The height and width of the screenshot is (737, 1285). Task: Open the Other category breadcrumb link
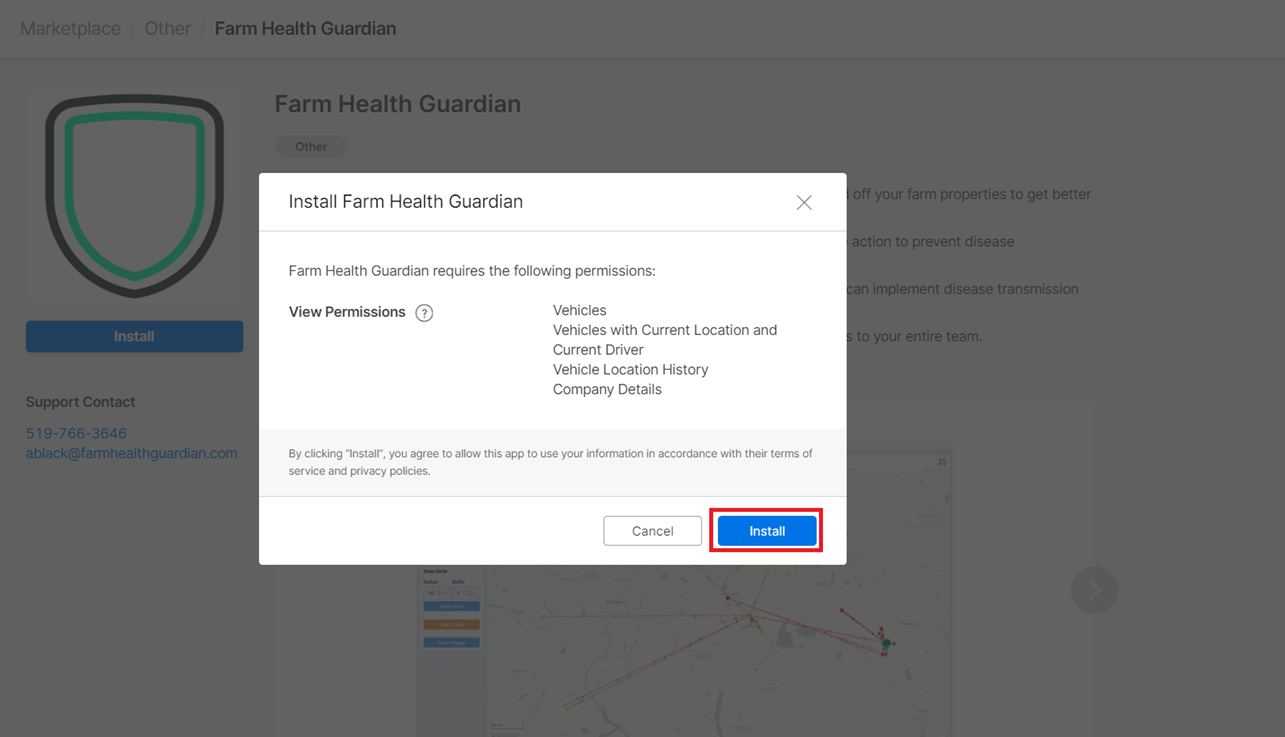click(x=167, y=29)
